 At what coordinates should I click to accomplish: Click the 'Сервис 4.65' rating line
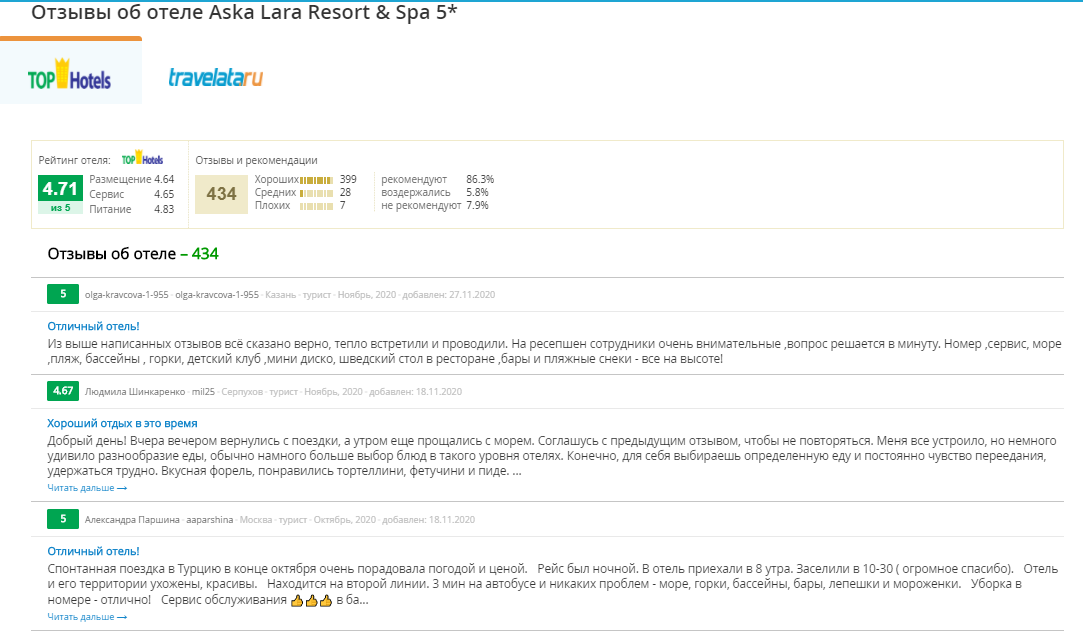pos(131,195)
